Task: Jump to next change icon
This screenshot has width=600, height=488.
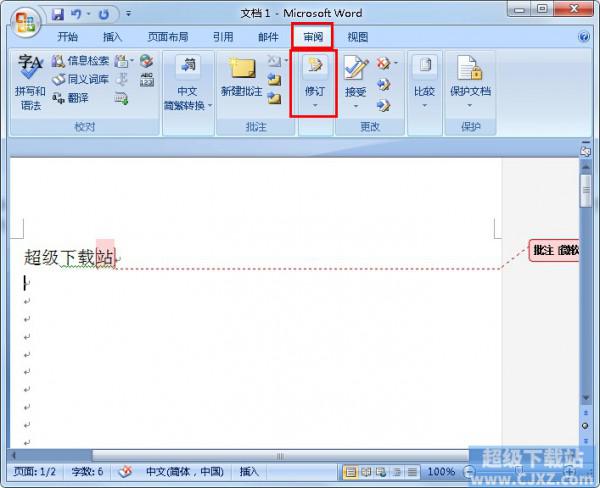Action: click(383, 105)
